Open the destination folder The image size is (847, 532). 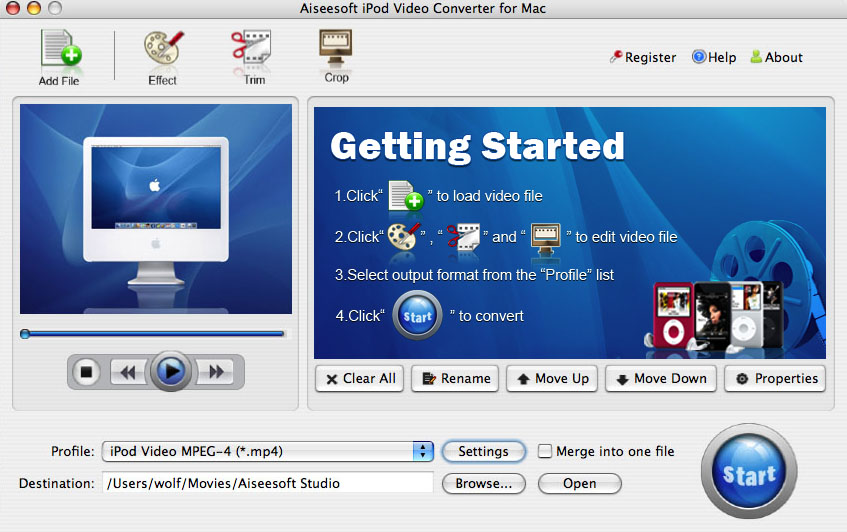(x=580, y=483)
